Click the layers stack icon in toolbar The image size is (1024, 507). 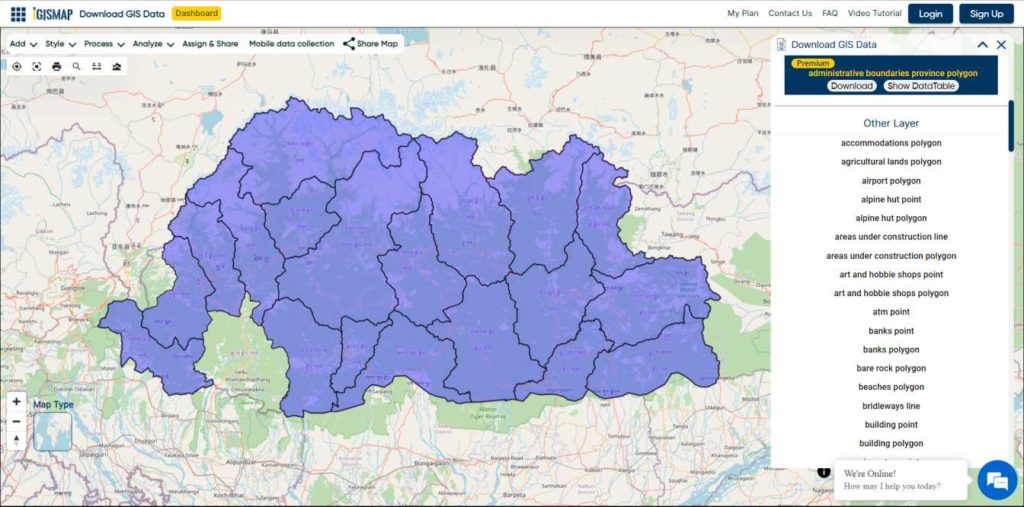pyautogui.click(x=117, y=67)
